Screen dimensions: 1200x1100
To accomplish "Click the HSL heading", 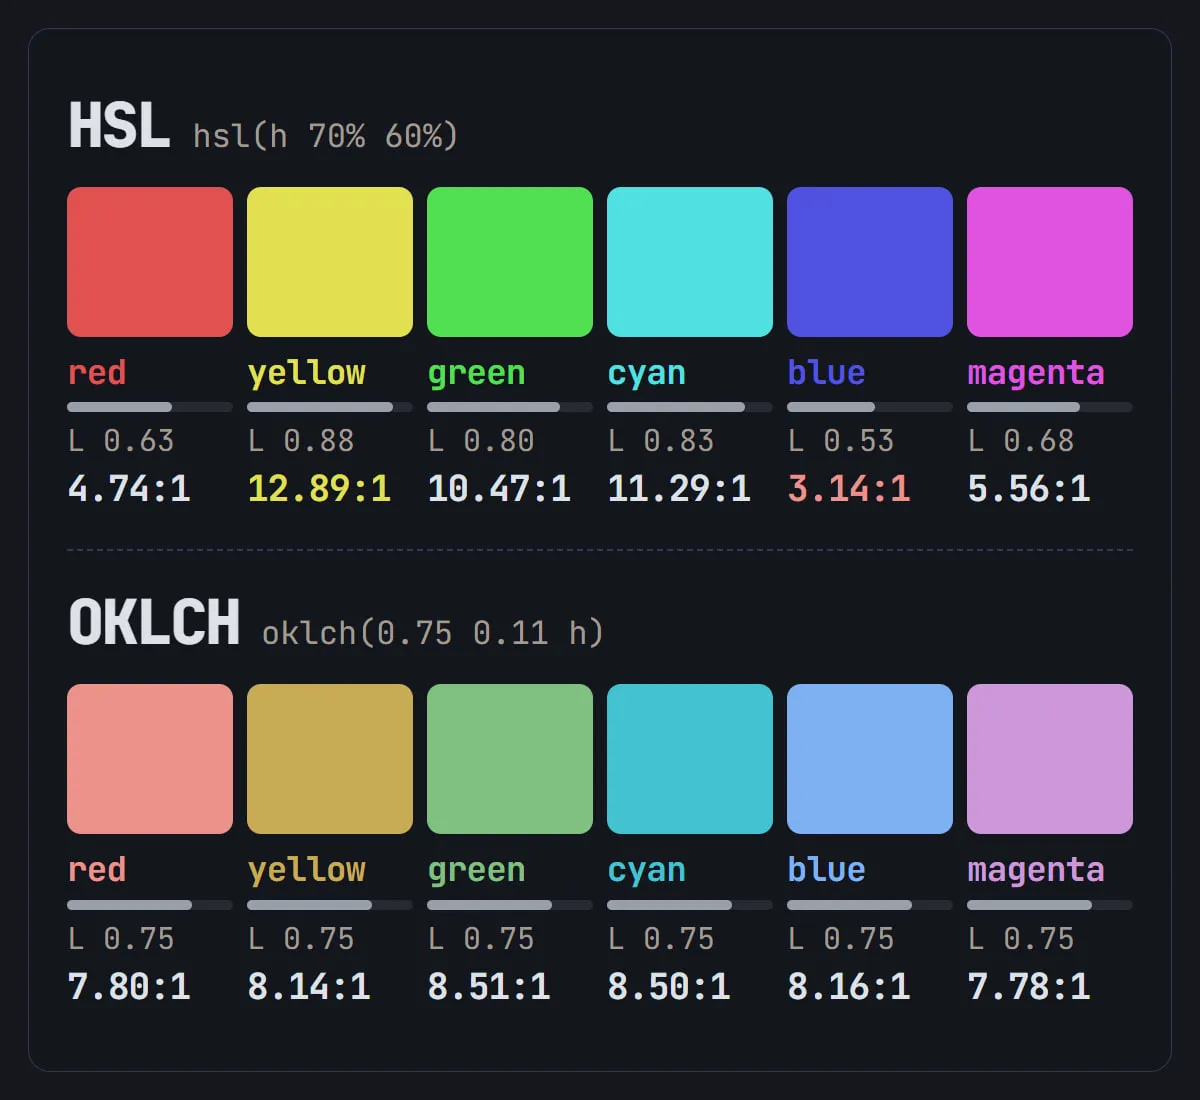I will [x=119, y=126].
